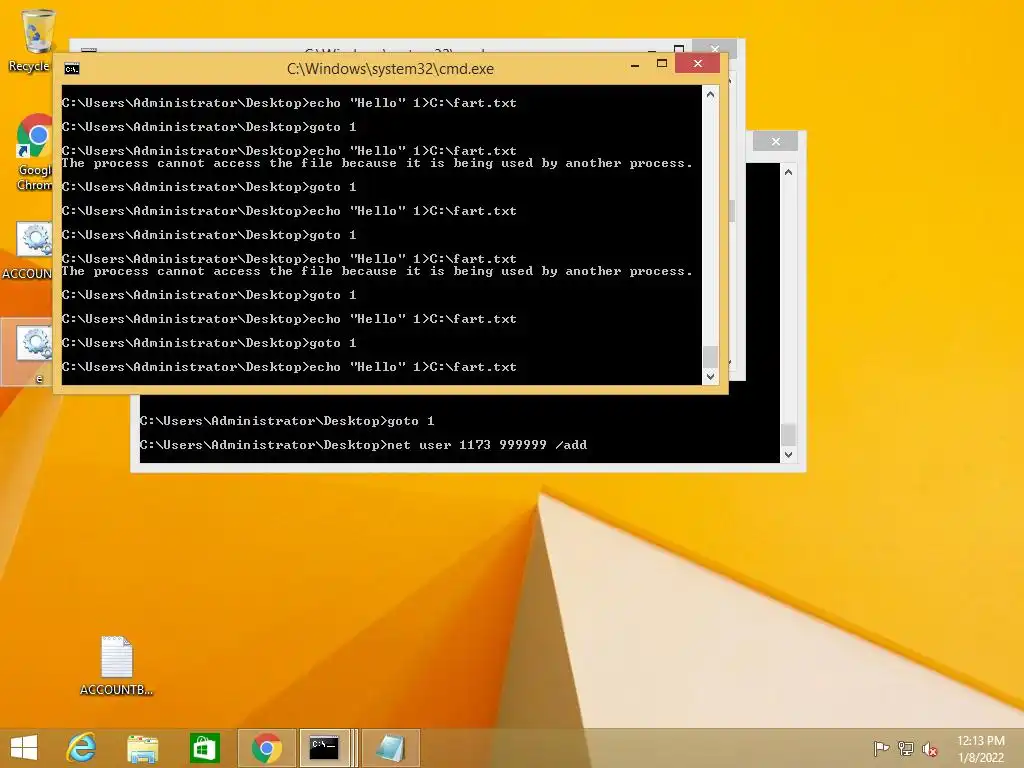Close the background cmd window on the right

[x=775, y=141]
